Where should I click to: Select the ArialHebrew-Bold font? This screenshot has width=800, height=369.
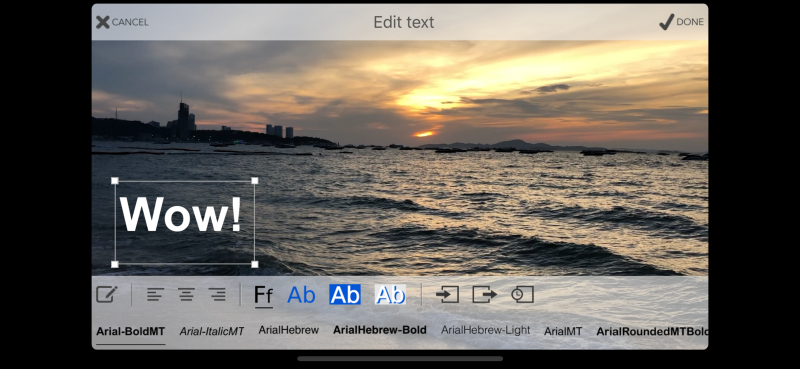point(380,330)
